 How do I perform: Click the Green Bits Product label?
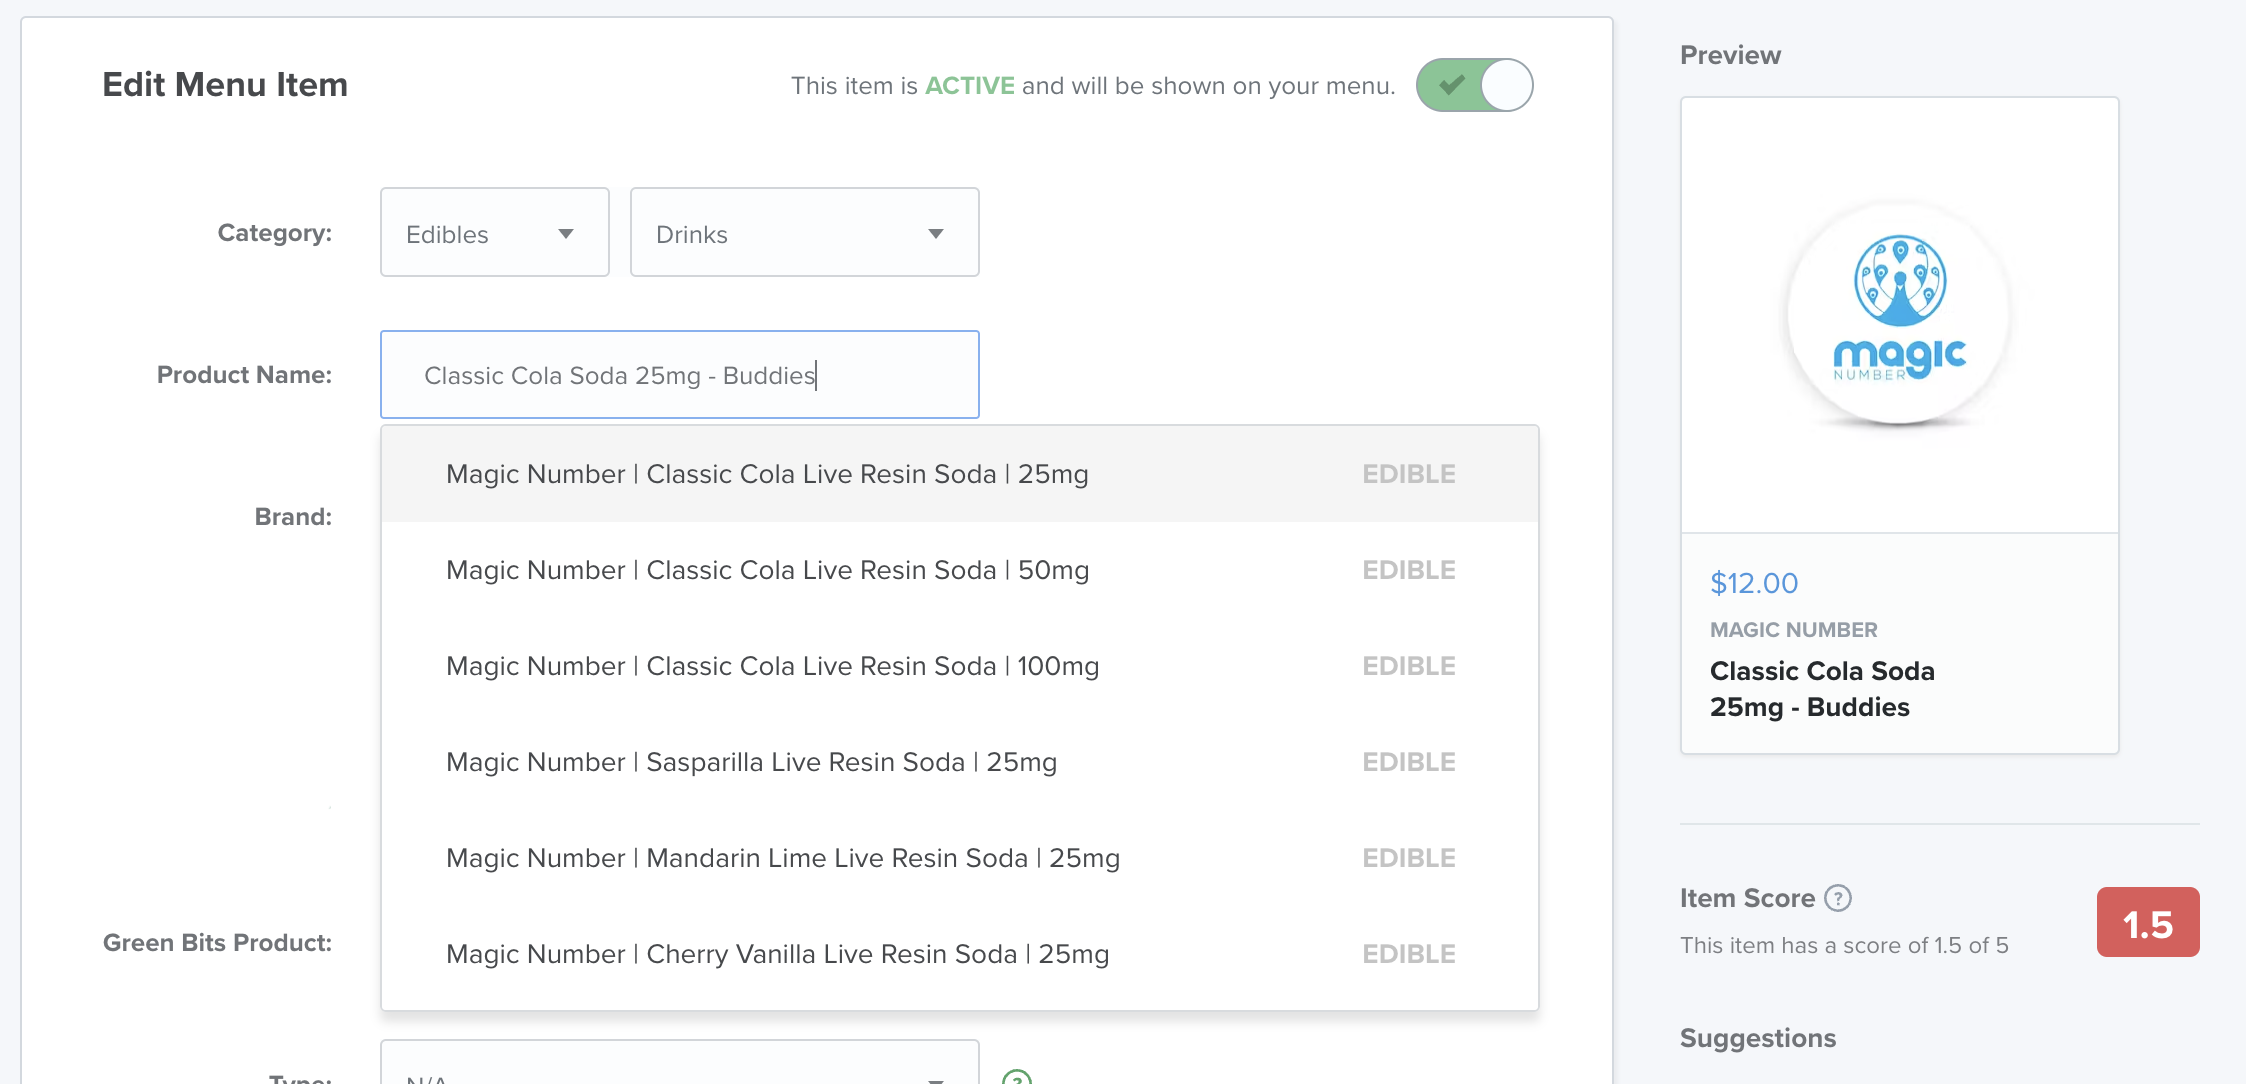pos(217,943)
